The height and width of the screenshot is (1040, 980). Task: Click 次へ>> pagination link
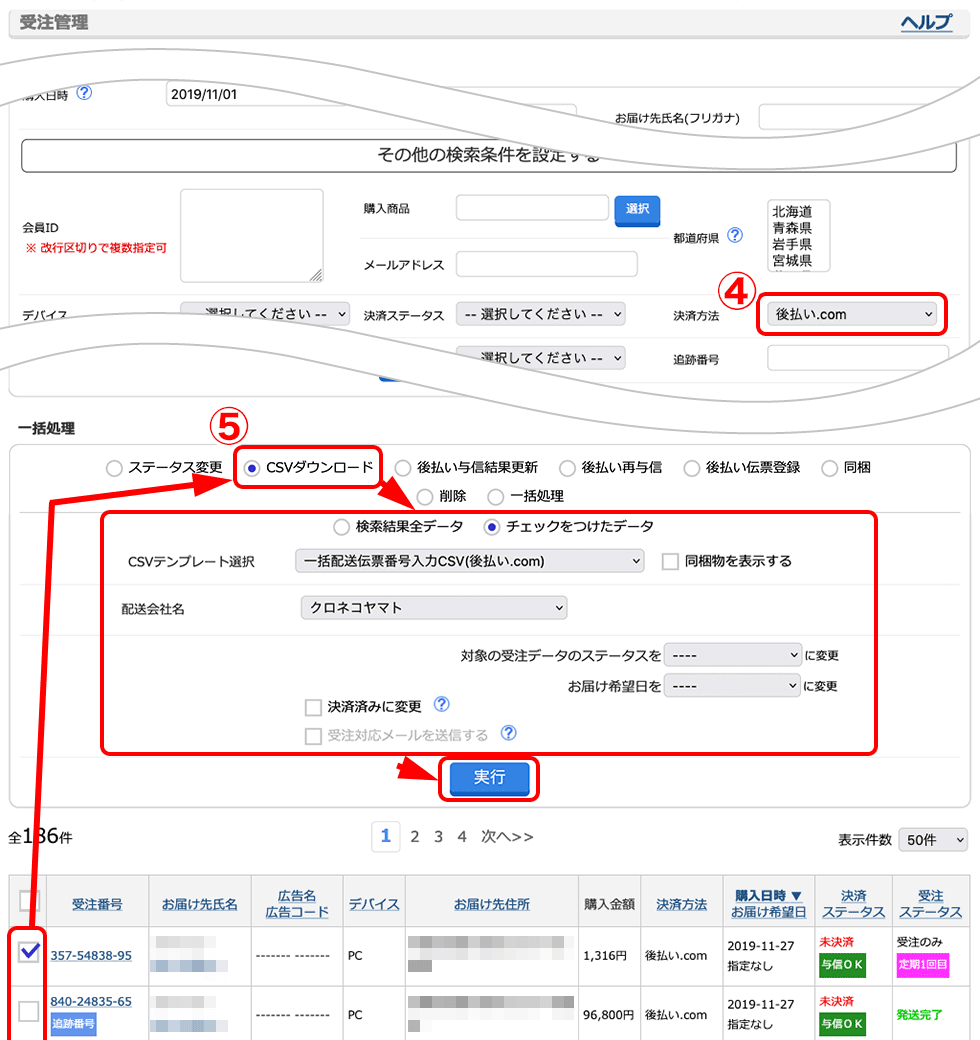pos(507,837)
